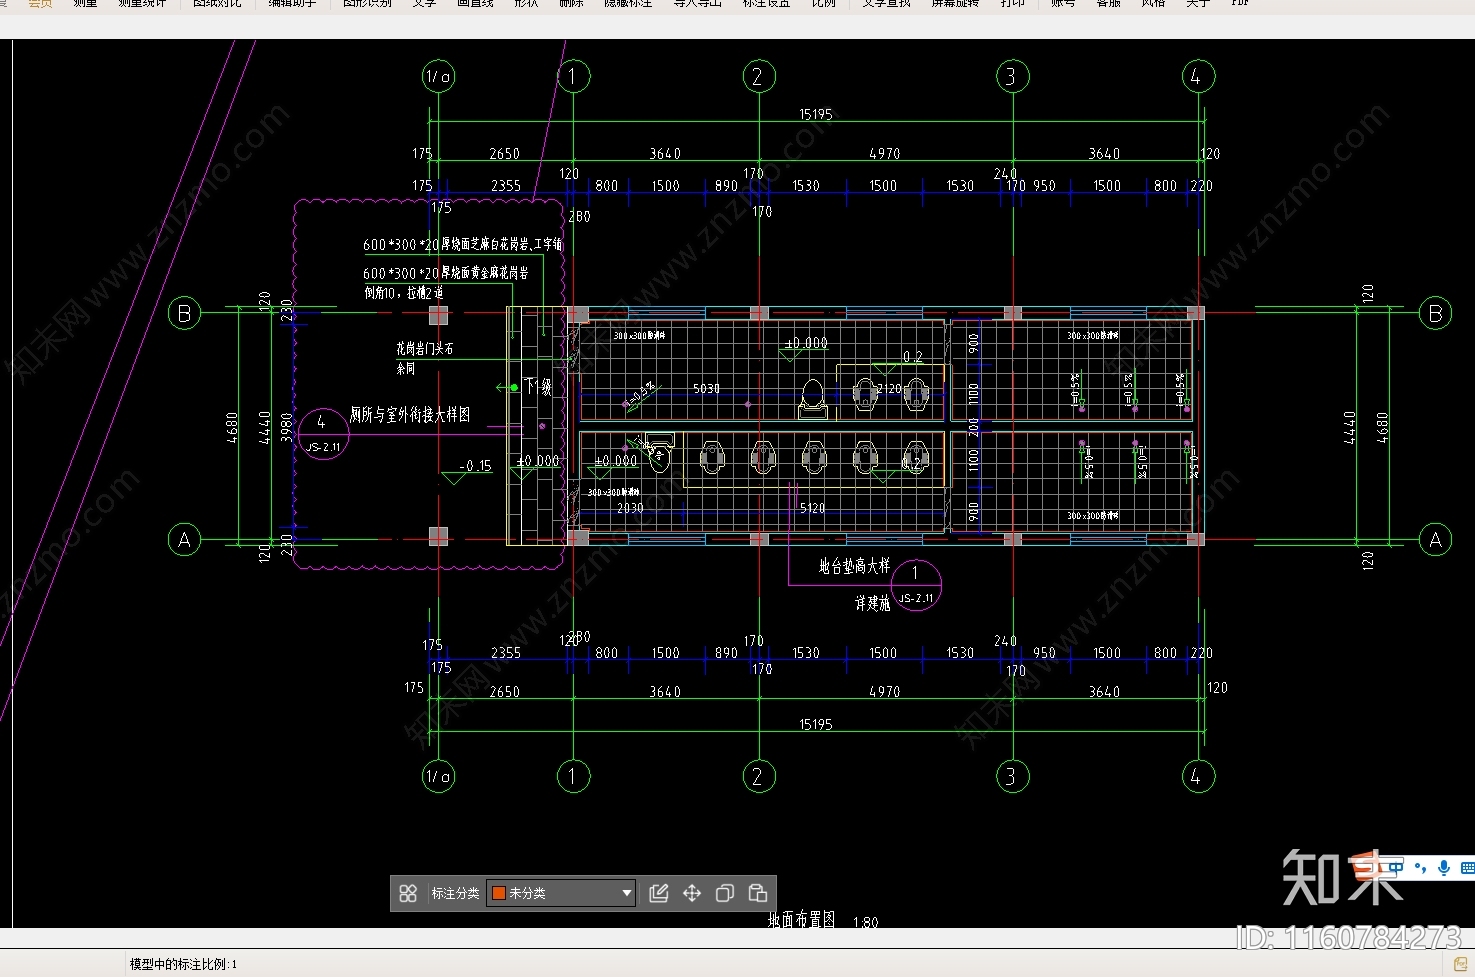
Task: Click the copy icon in annotation toolbar
Action: pyautogui.click(x=725, y=893)
